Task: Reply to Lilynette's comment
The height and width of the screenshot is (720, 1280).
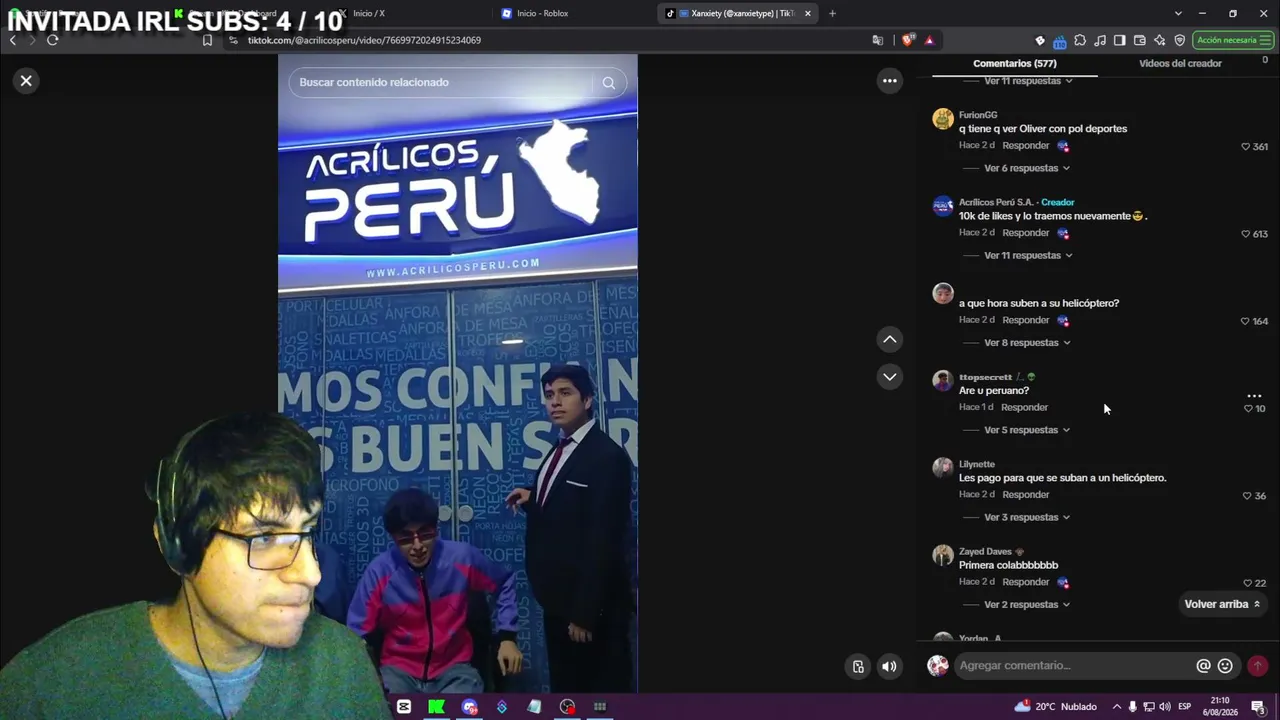Action: (x=1025, y=494)
